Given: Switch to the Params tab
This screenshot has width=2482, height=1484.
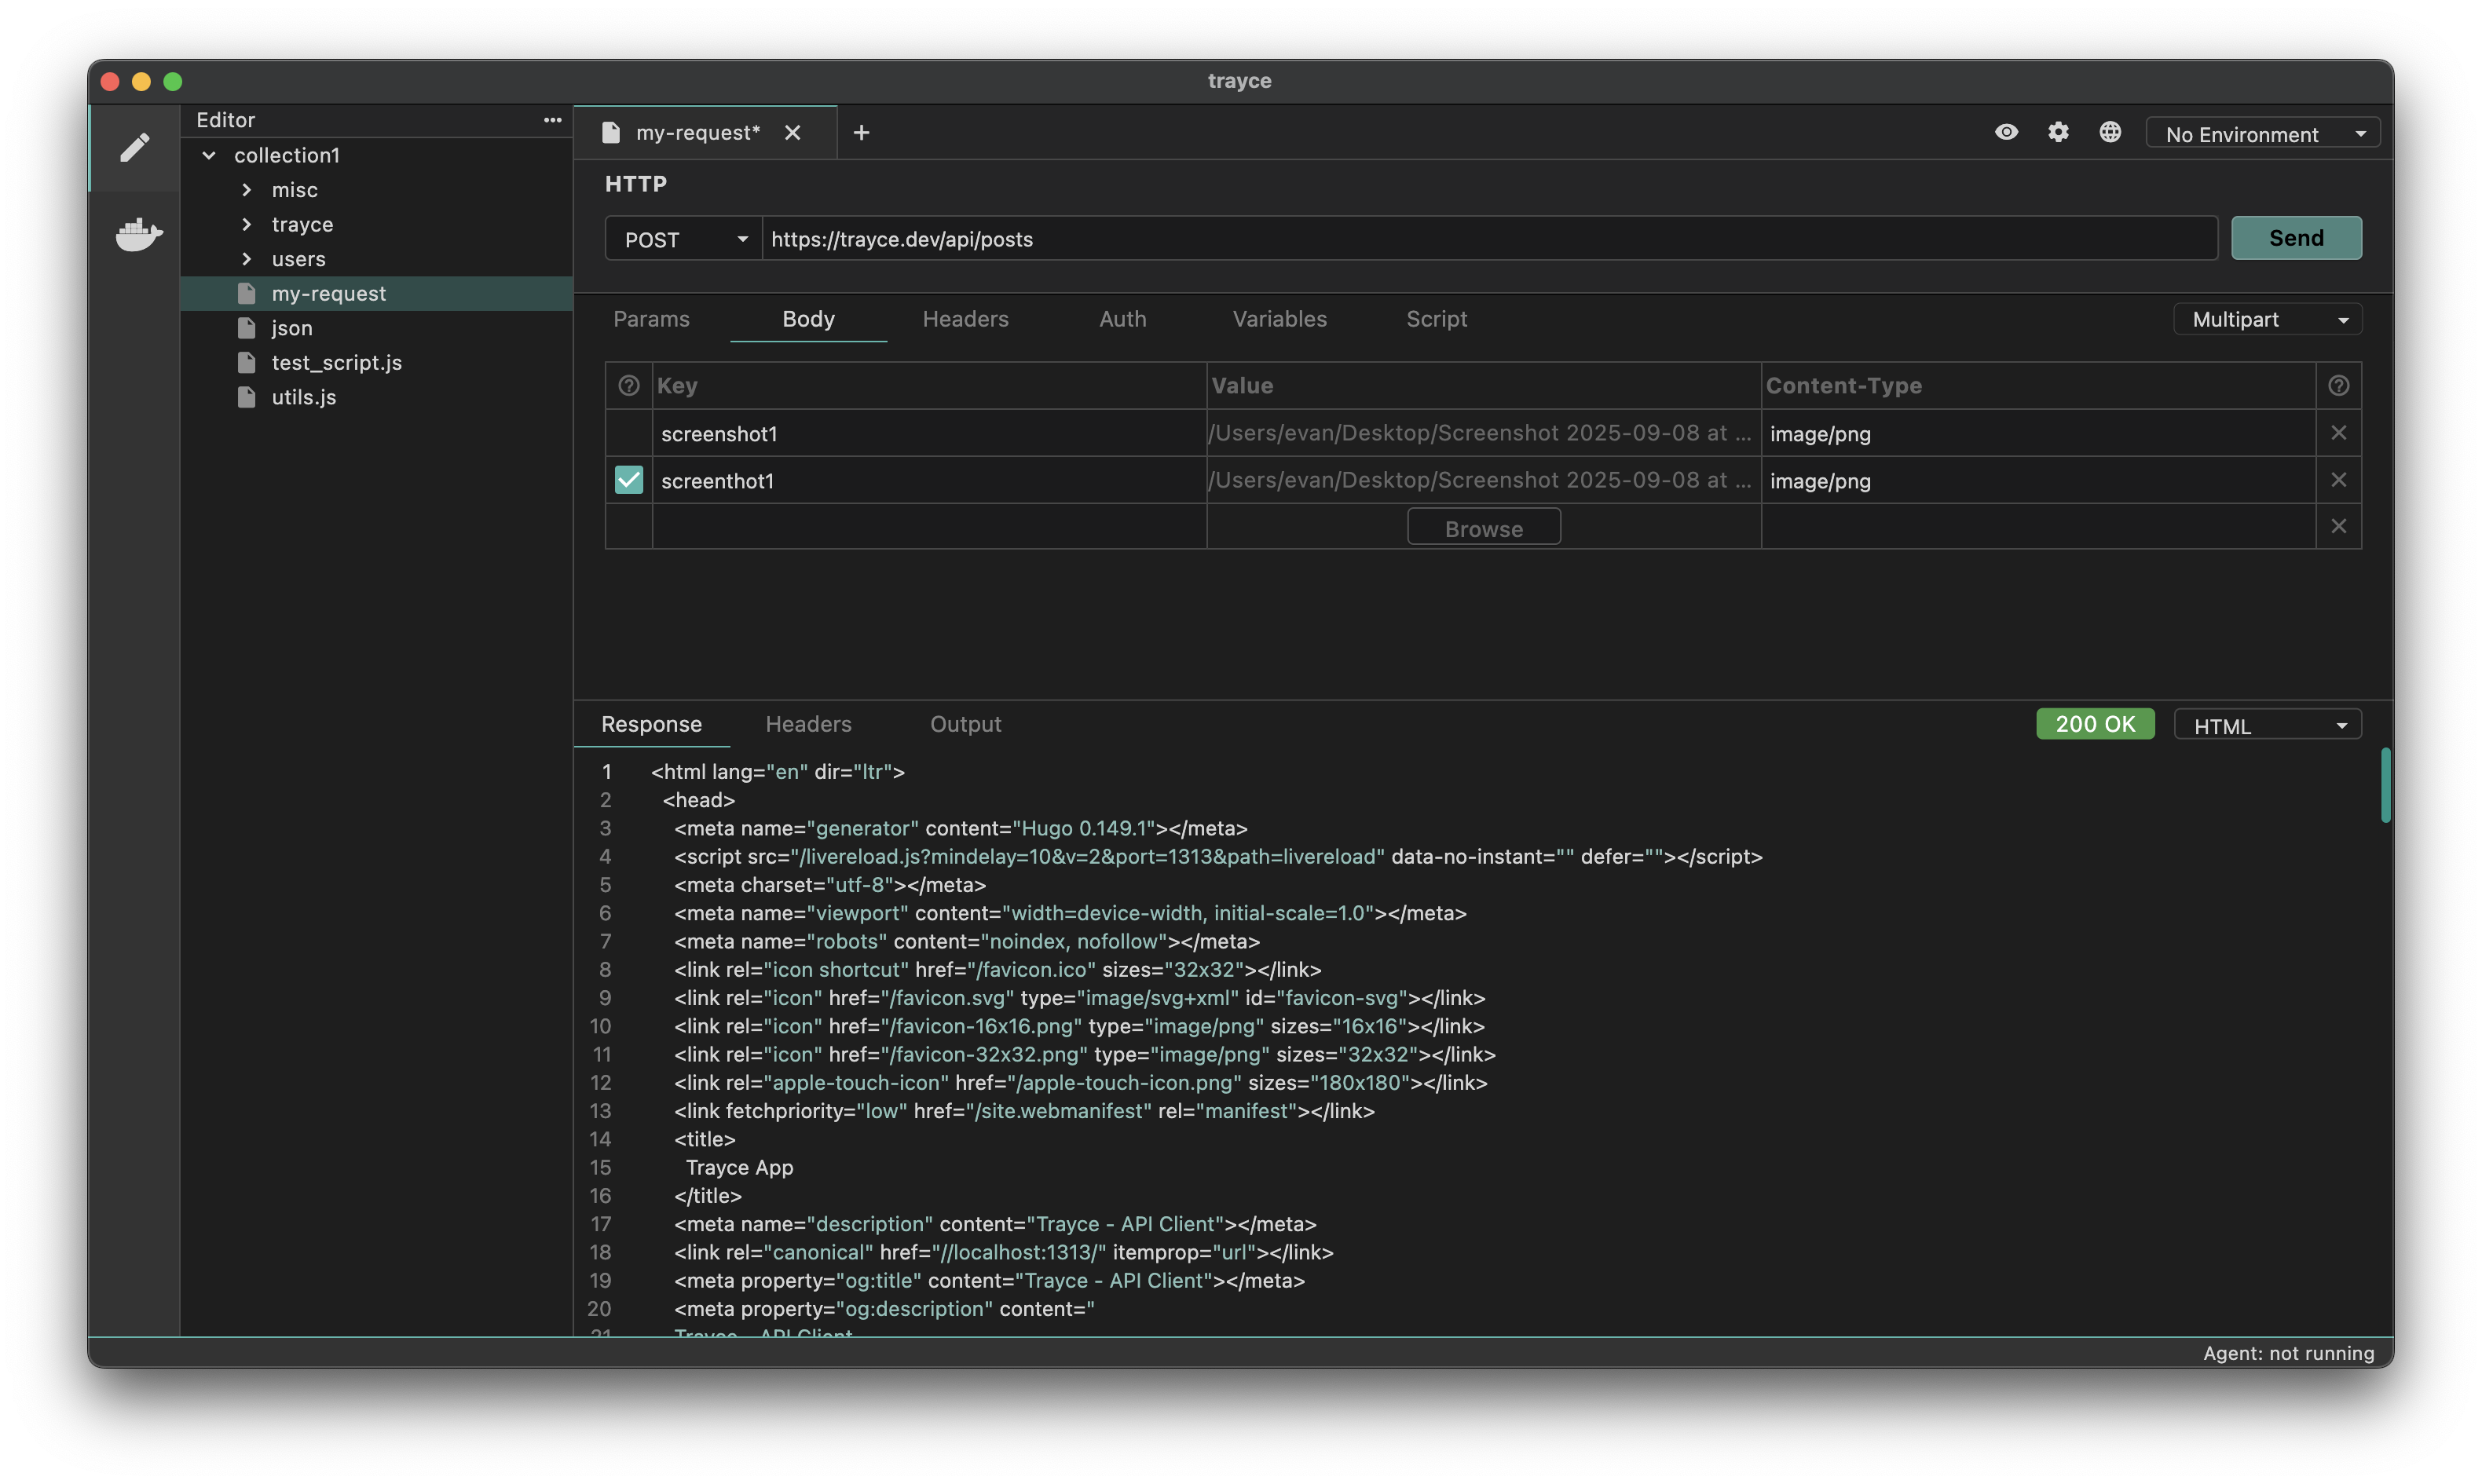Looking at the screenshot, I should (x=651, y=319).
